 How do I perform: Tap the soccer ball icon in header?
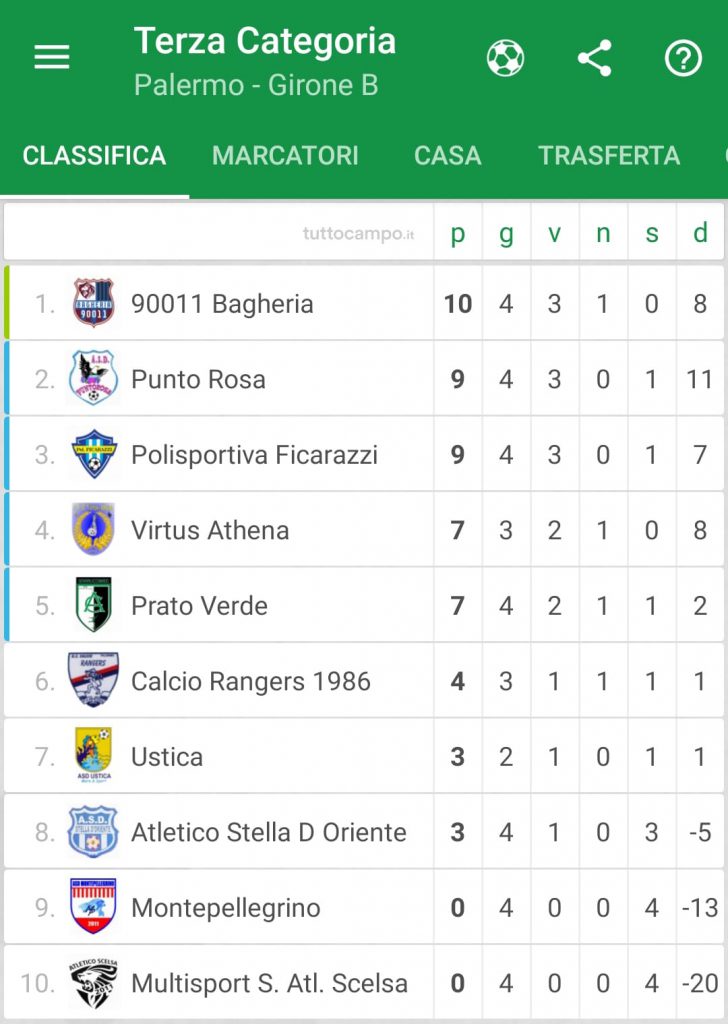[505, 58]
